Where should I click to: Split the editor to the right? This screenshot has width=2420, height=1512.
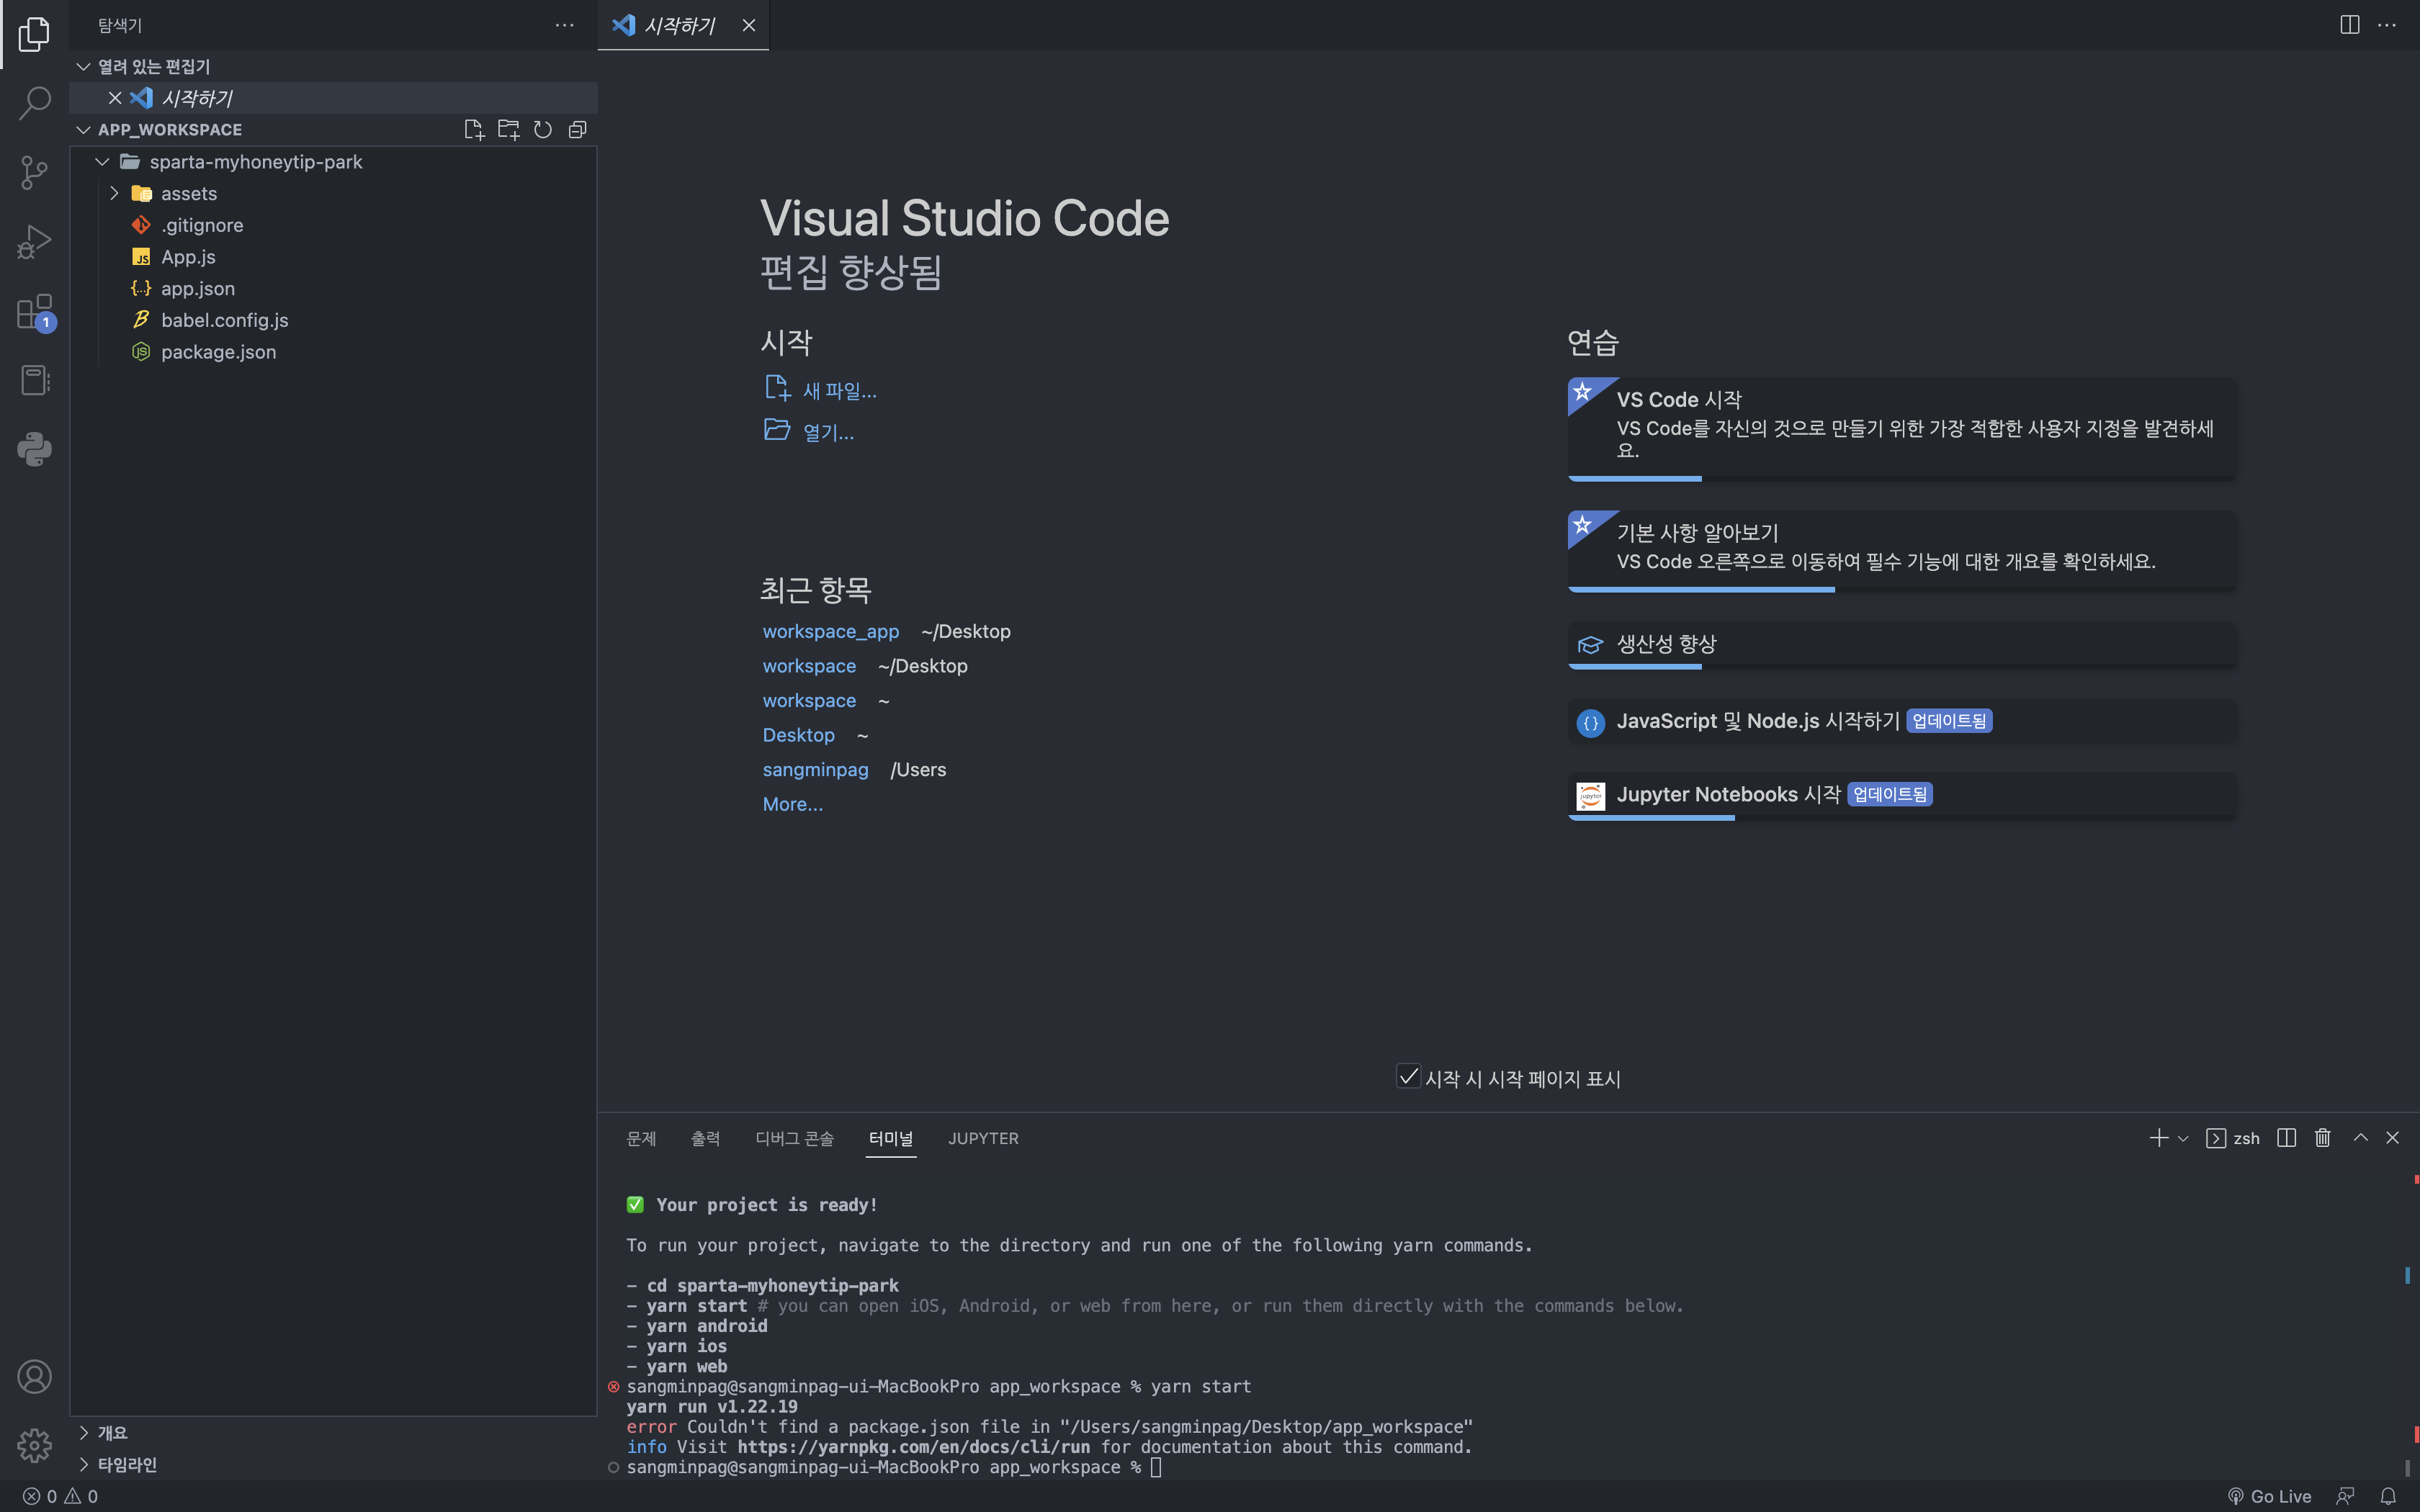[2350, 25]
